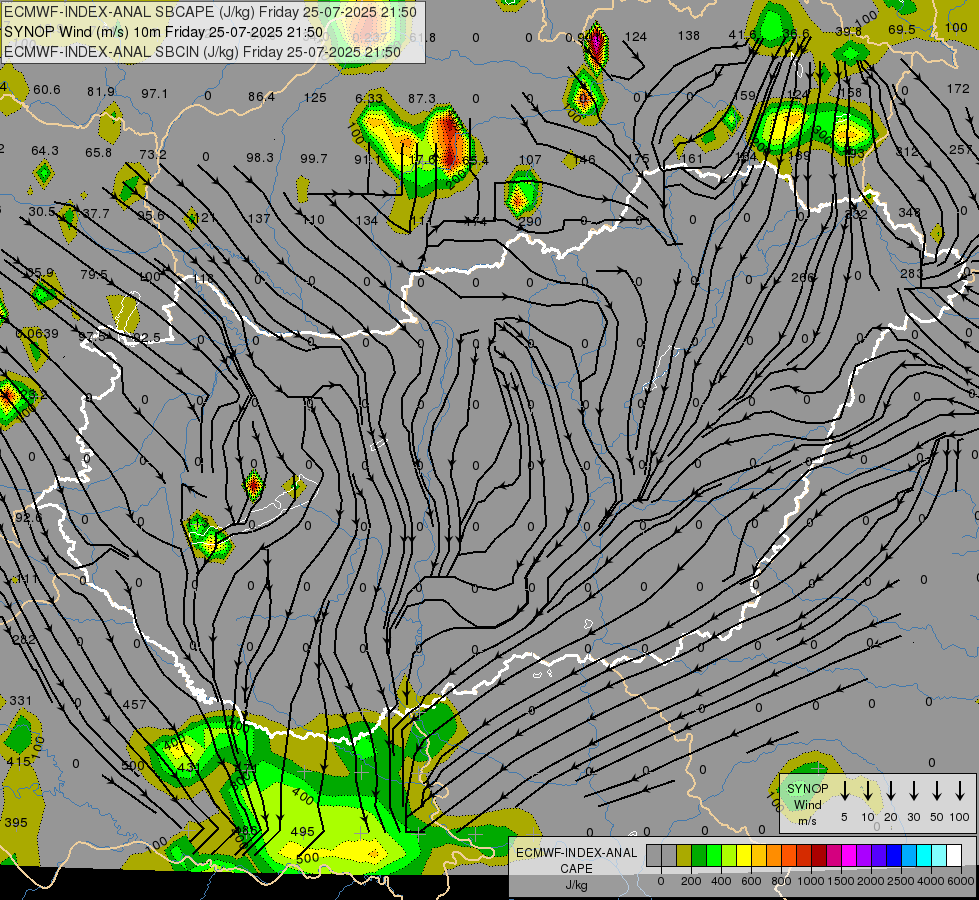Select the pure blue swatch left of 2500
Viewport: 979px width, 900px height.
894,856
